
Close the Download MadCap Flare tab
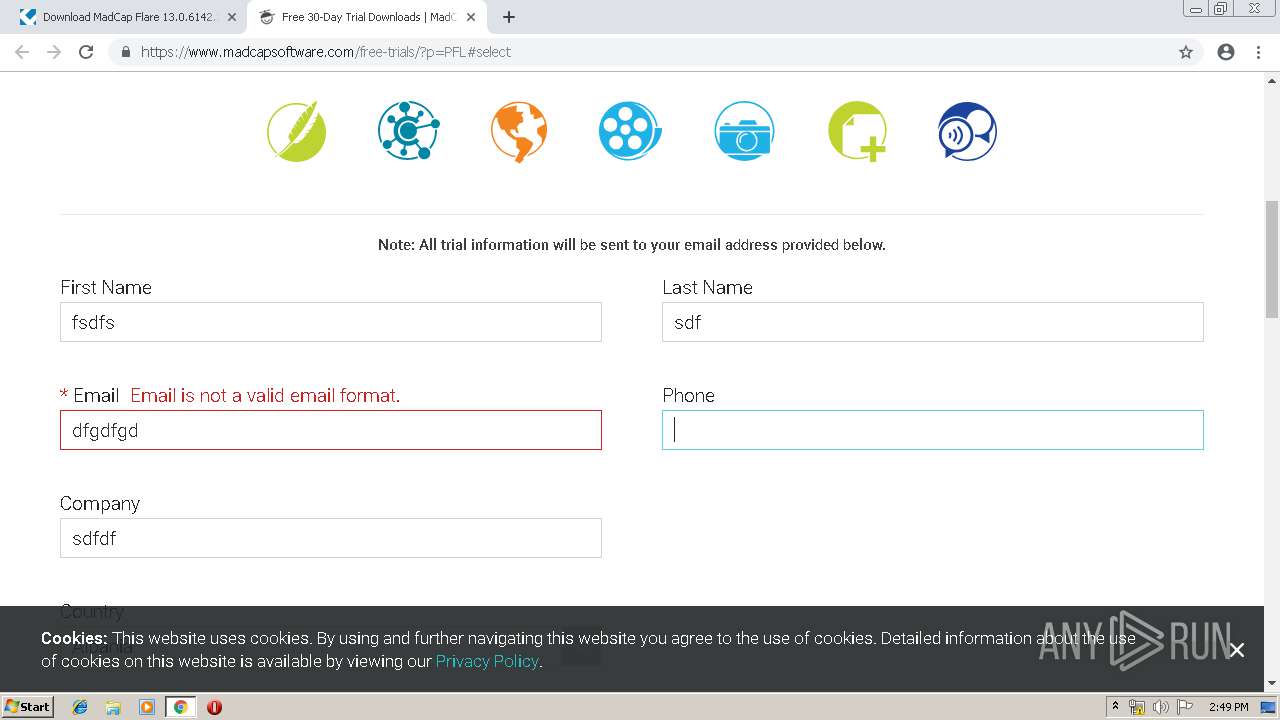[232, 17]
